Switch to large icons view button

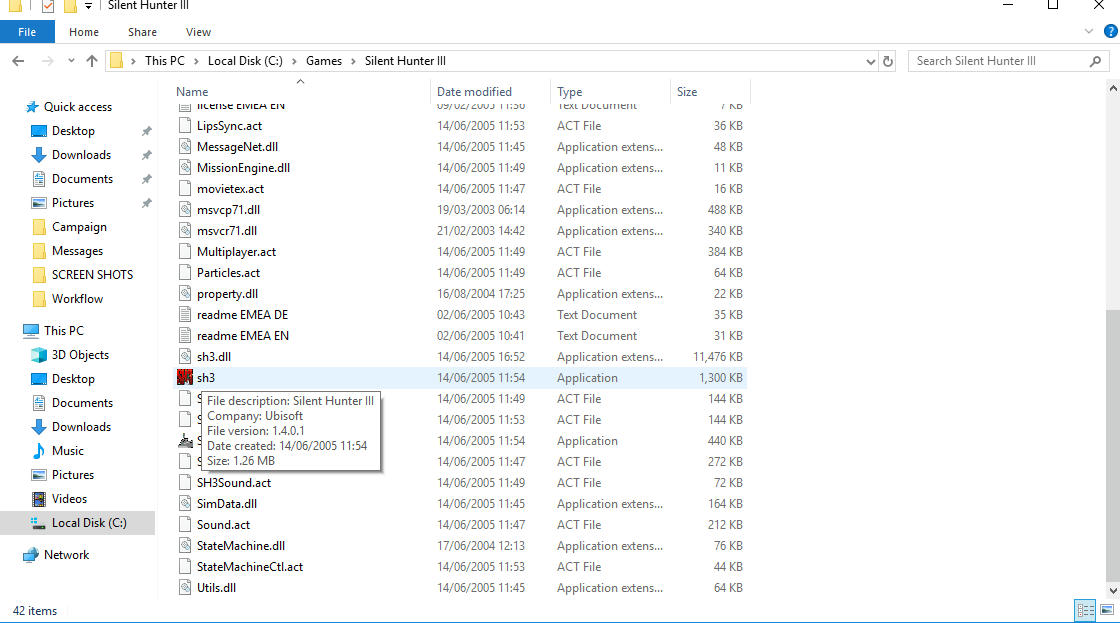pos(1106,610)
